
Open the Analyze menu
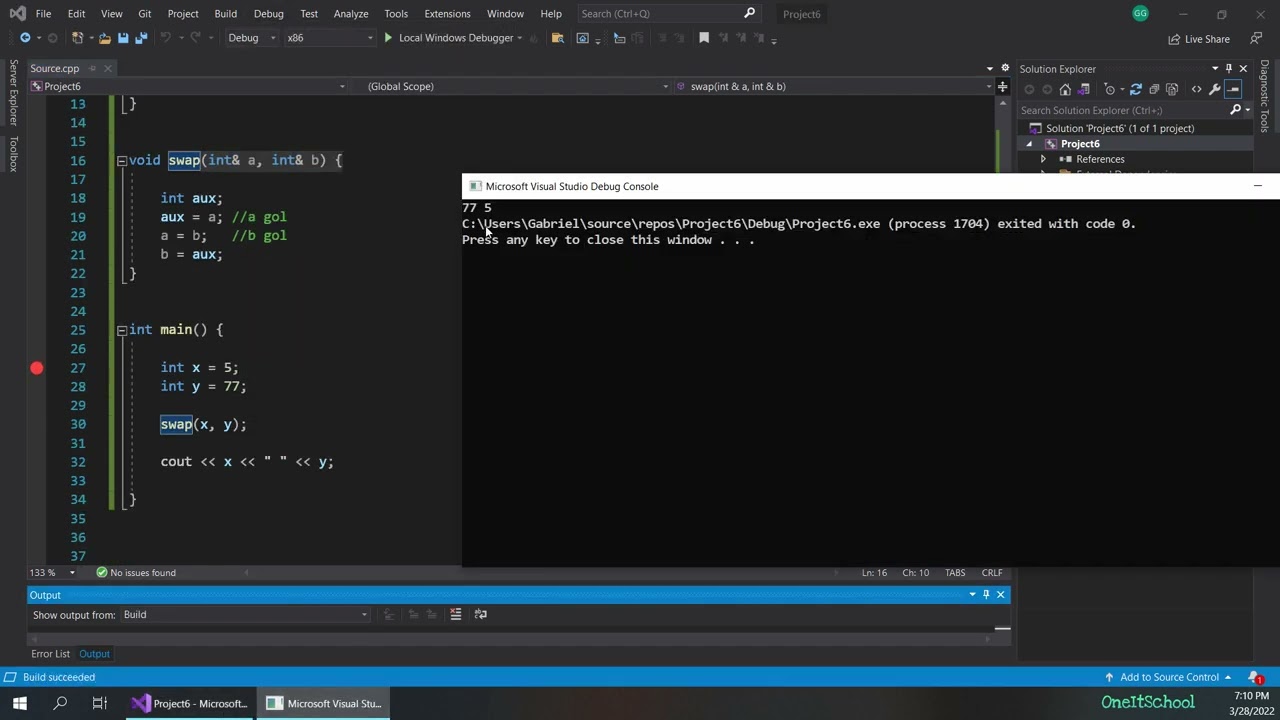click(351, 13)
